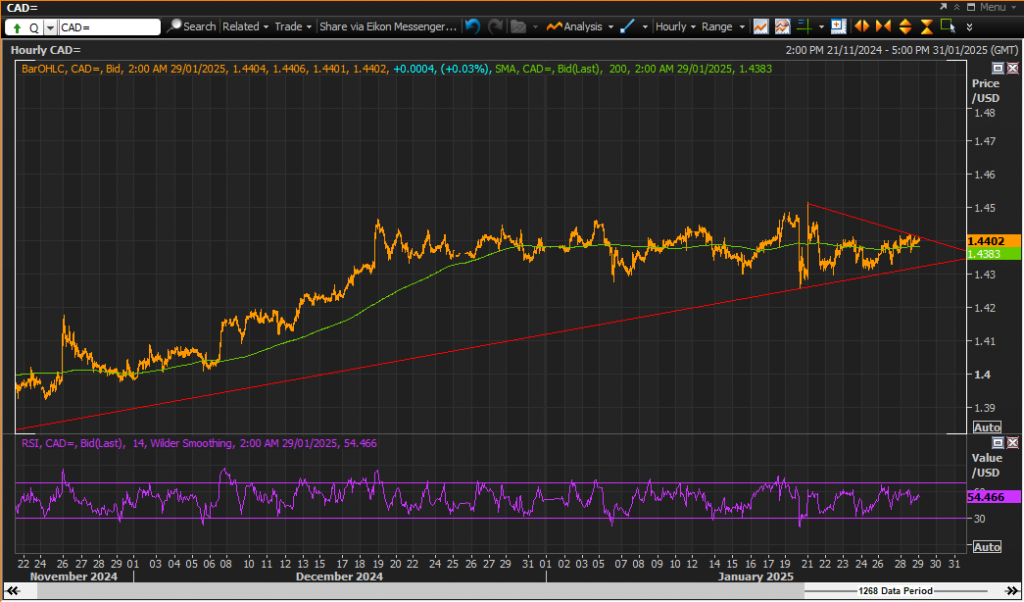
Task: Toggle Auto scaling on the price axis
Action: [x=987, y=428]
